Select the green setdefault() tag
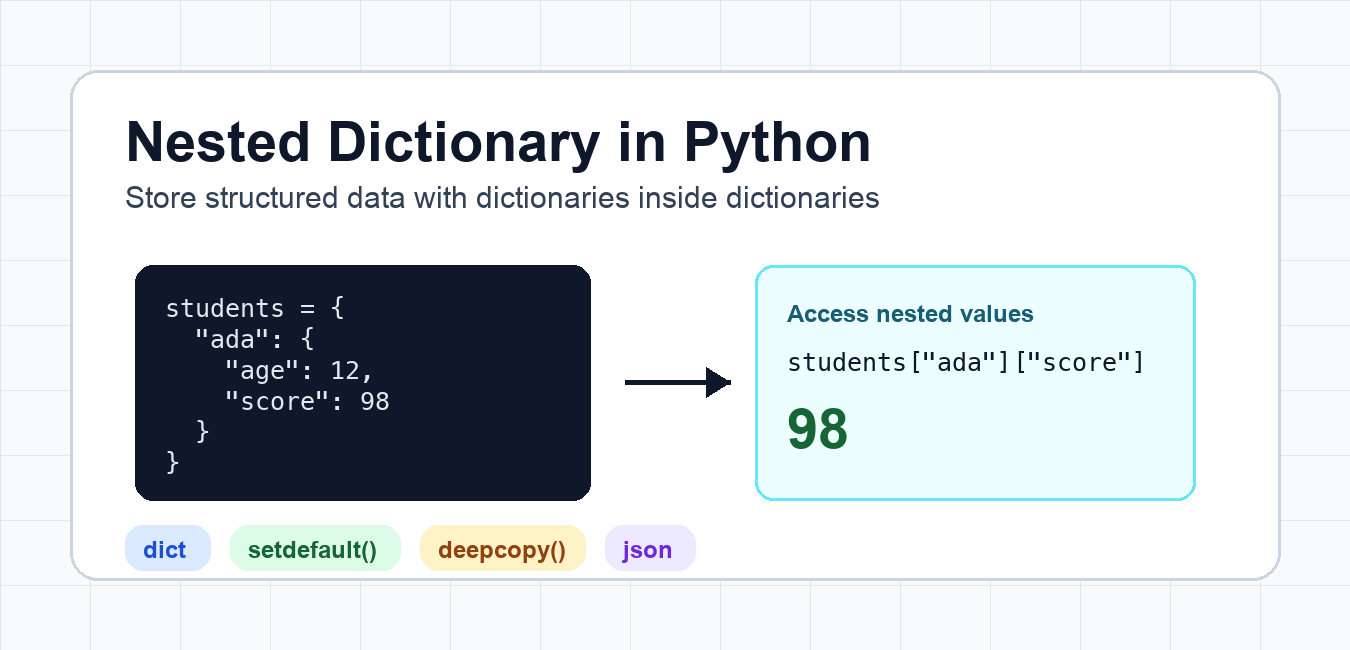 point(315,549)
